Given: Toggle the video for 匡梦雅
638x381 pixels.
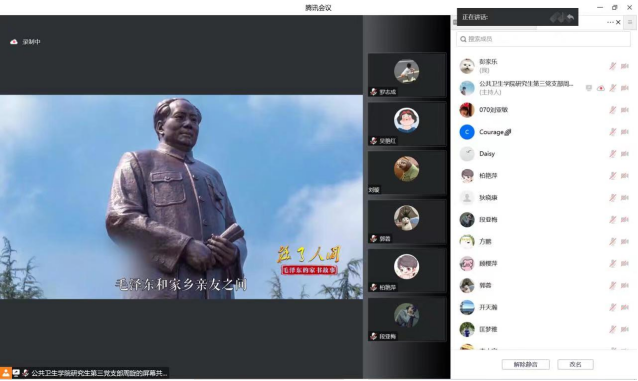Looking at the screenshot, I should [625, 329].
